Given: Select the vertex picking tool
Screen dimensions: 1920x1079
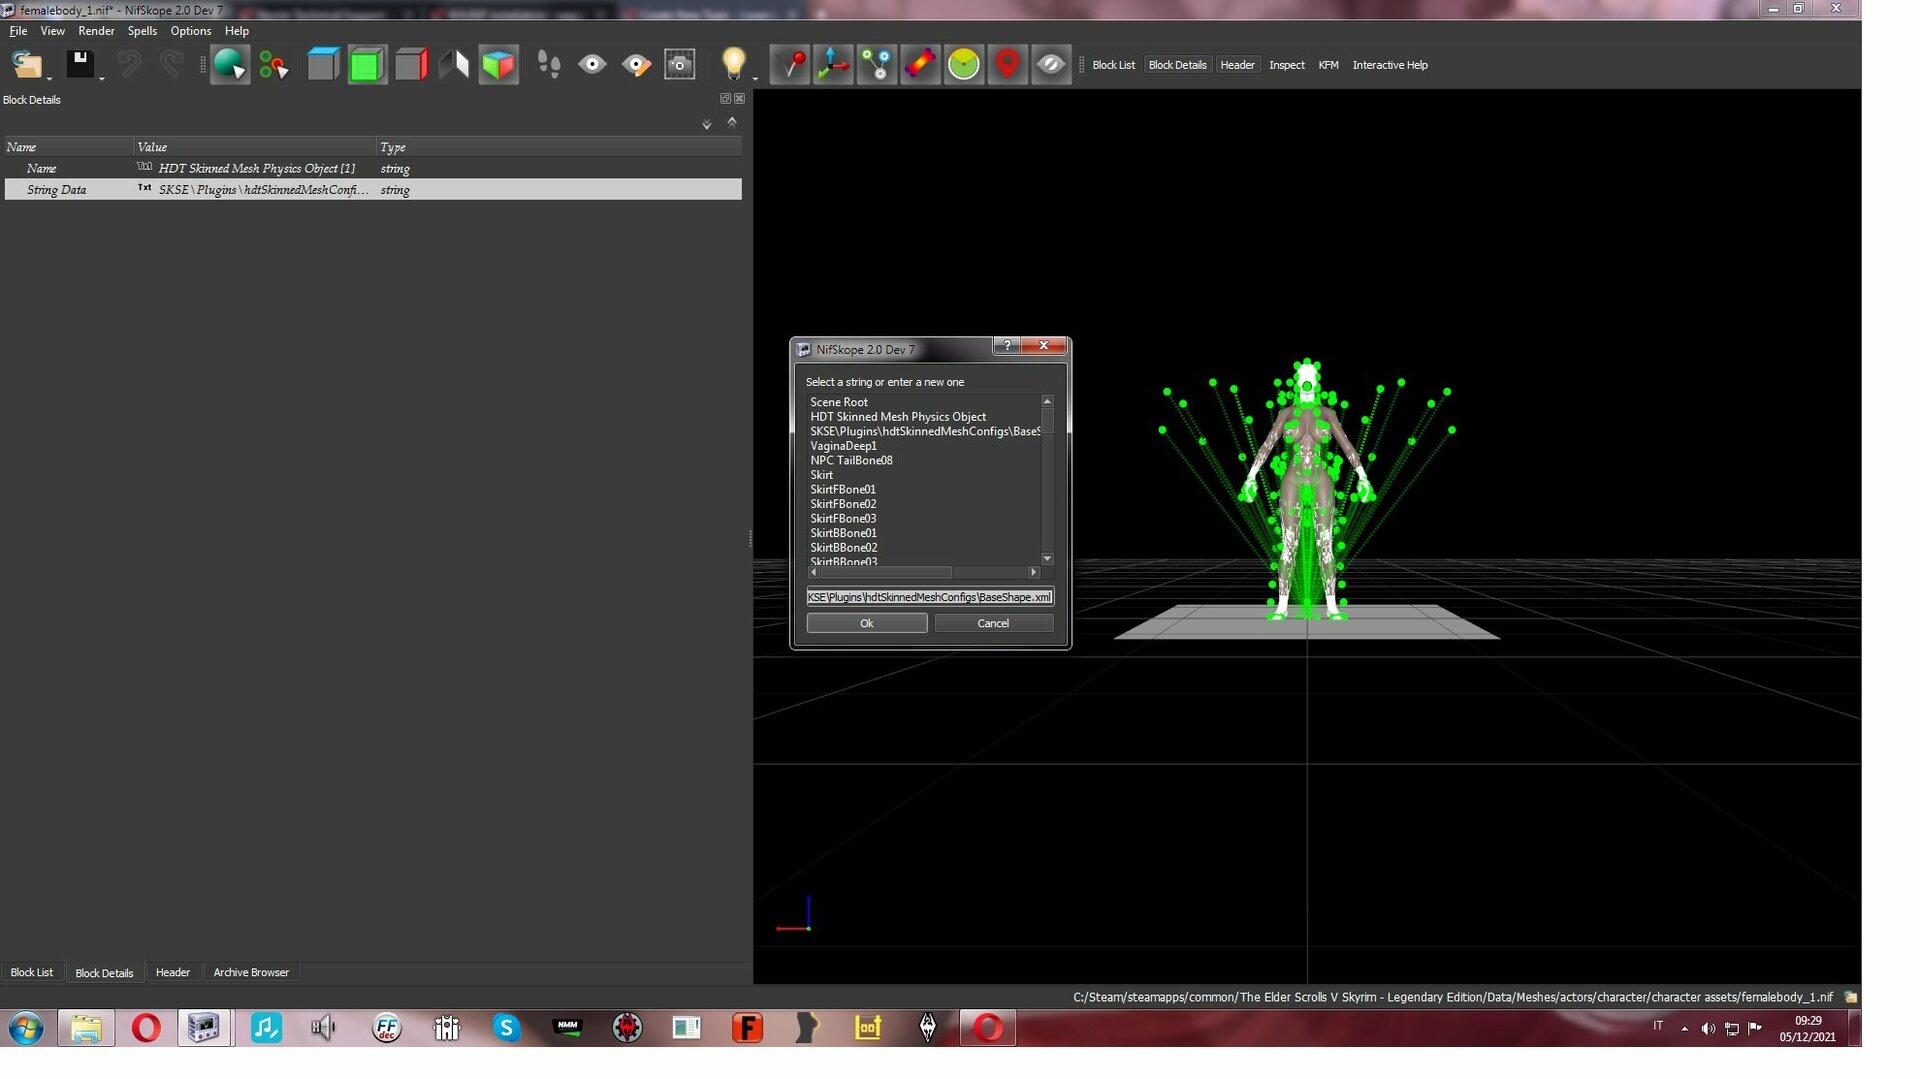Looking at the screenshot, I should coord(273,65).
